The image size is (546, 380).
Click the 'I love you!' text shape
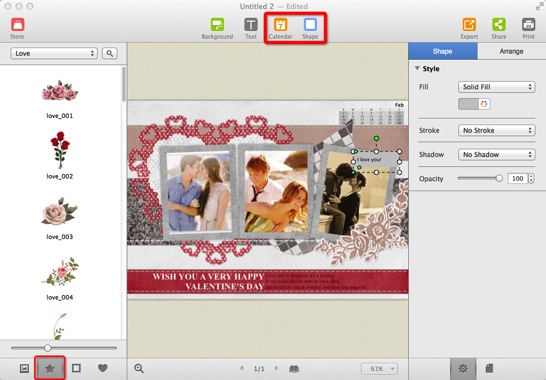click(376, 161)
